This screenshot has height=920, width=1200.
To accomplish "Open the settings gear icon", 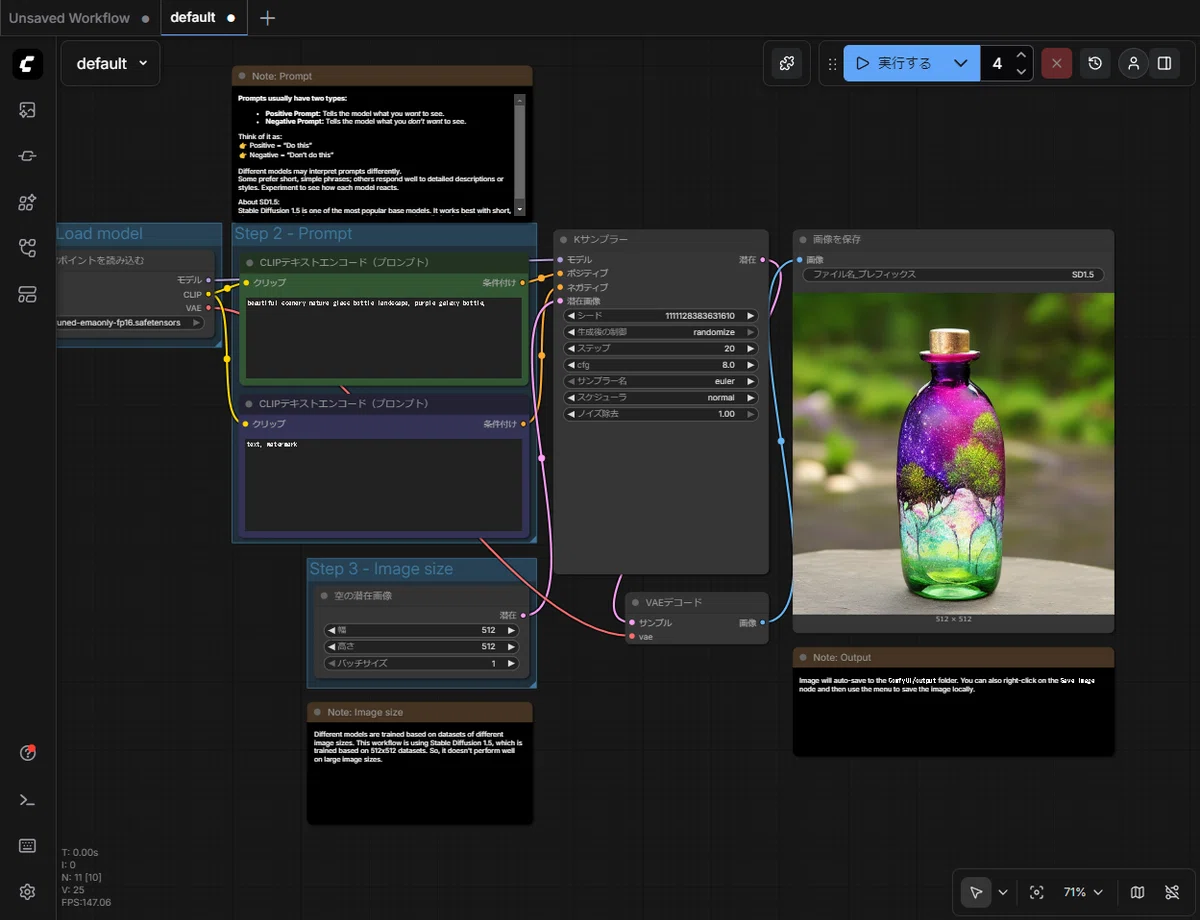I will click(x=28, y=891).
